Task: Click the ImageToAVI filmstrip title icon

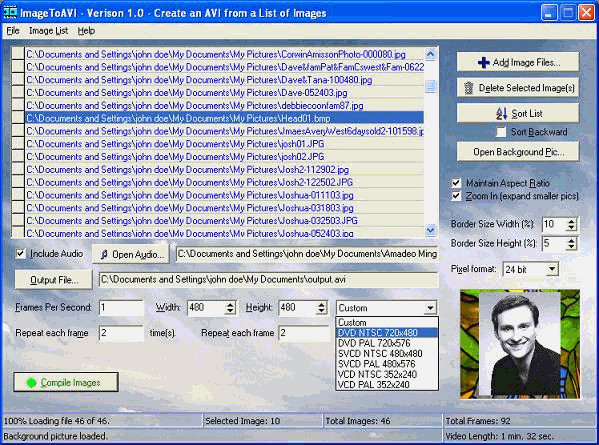Action: 10,12
